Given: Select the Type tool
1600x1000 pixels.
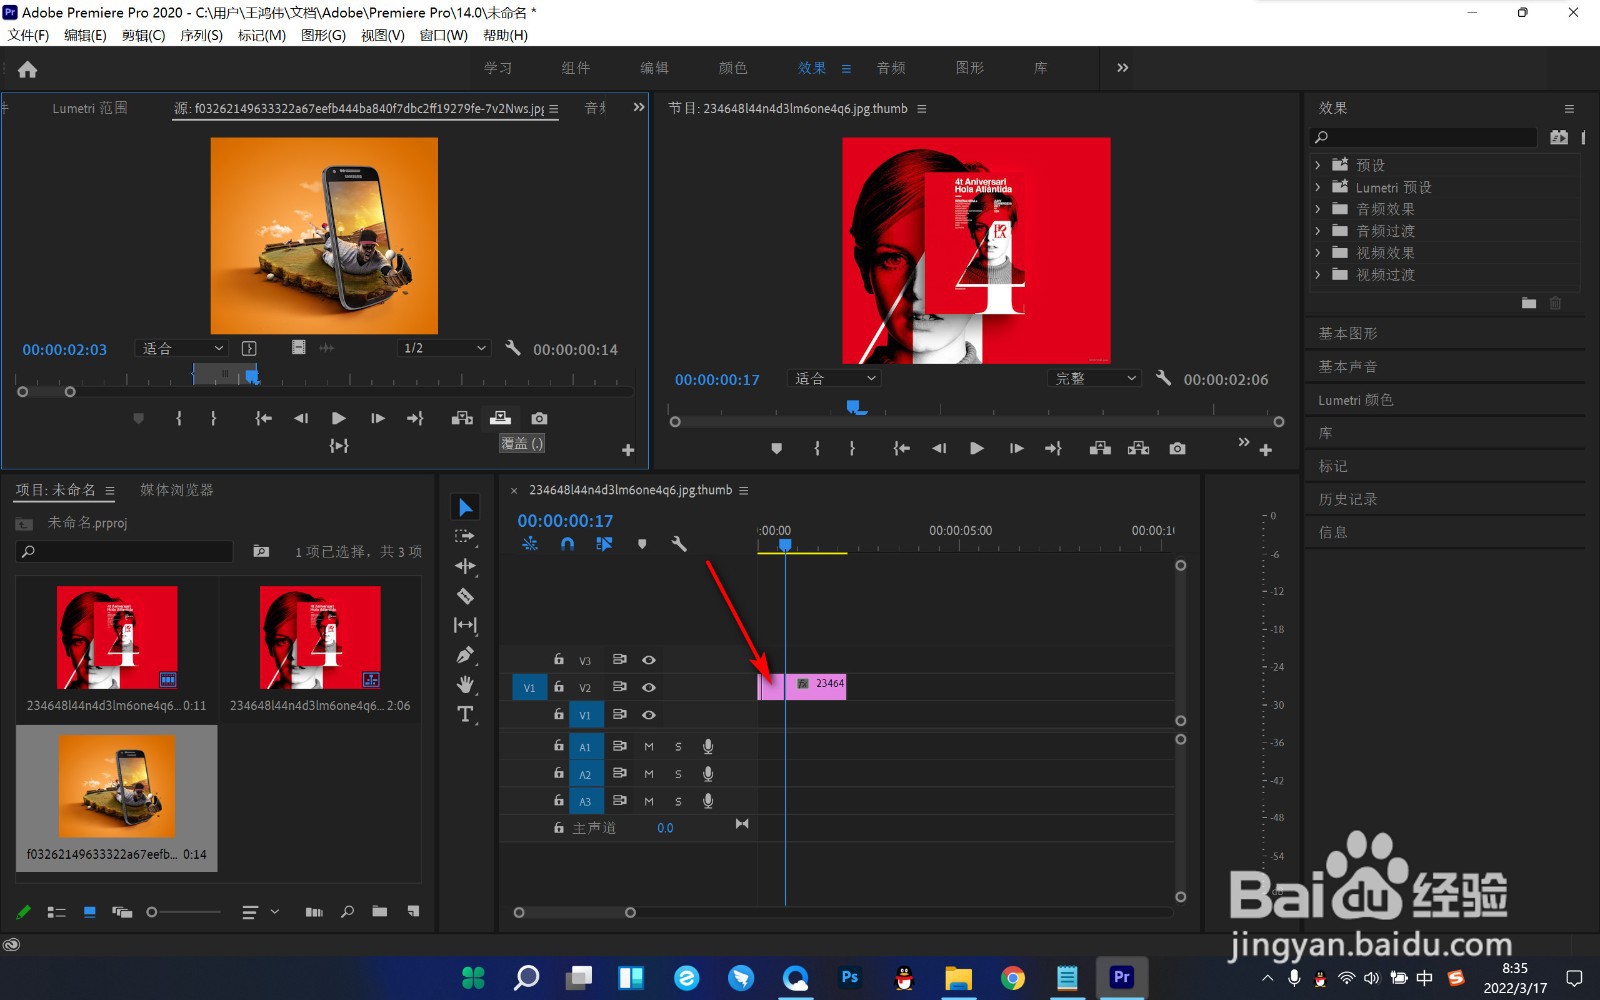Looking at the screenshot, I should click(x=465, y=714).
